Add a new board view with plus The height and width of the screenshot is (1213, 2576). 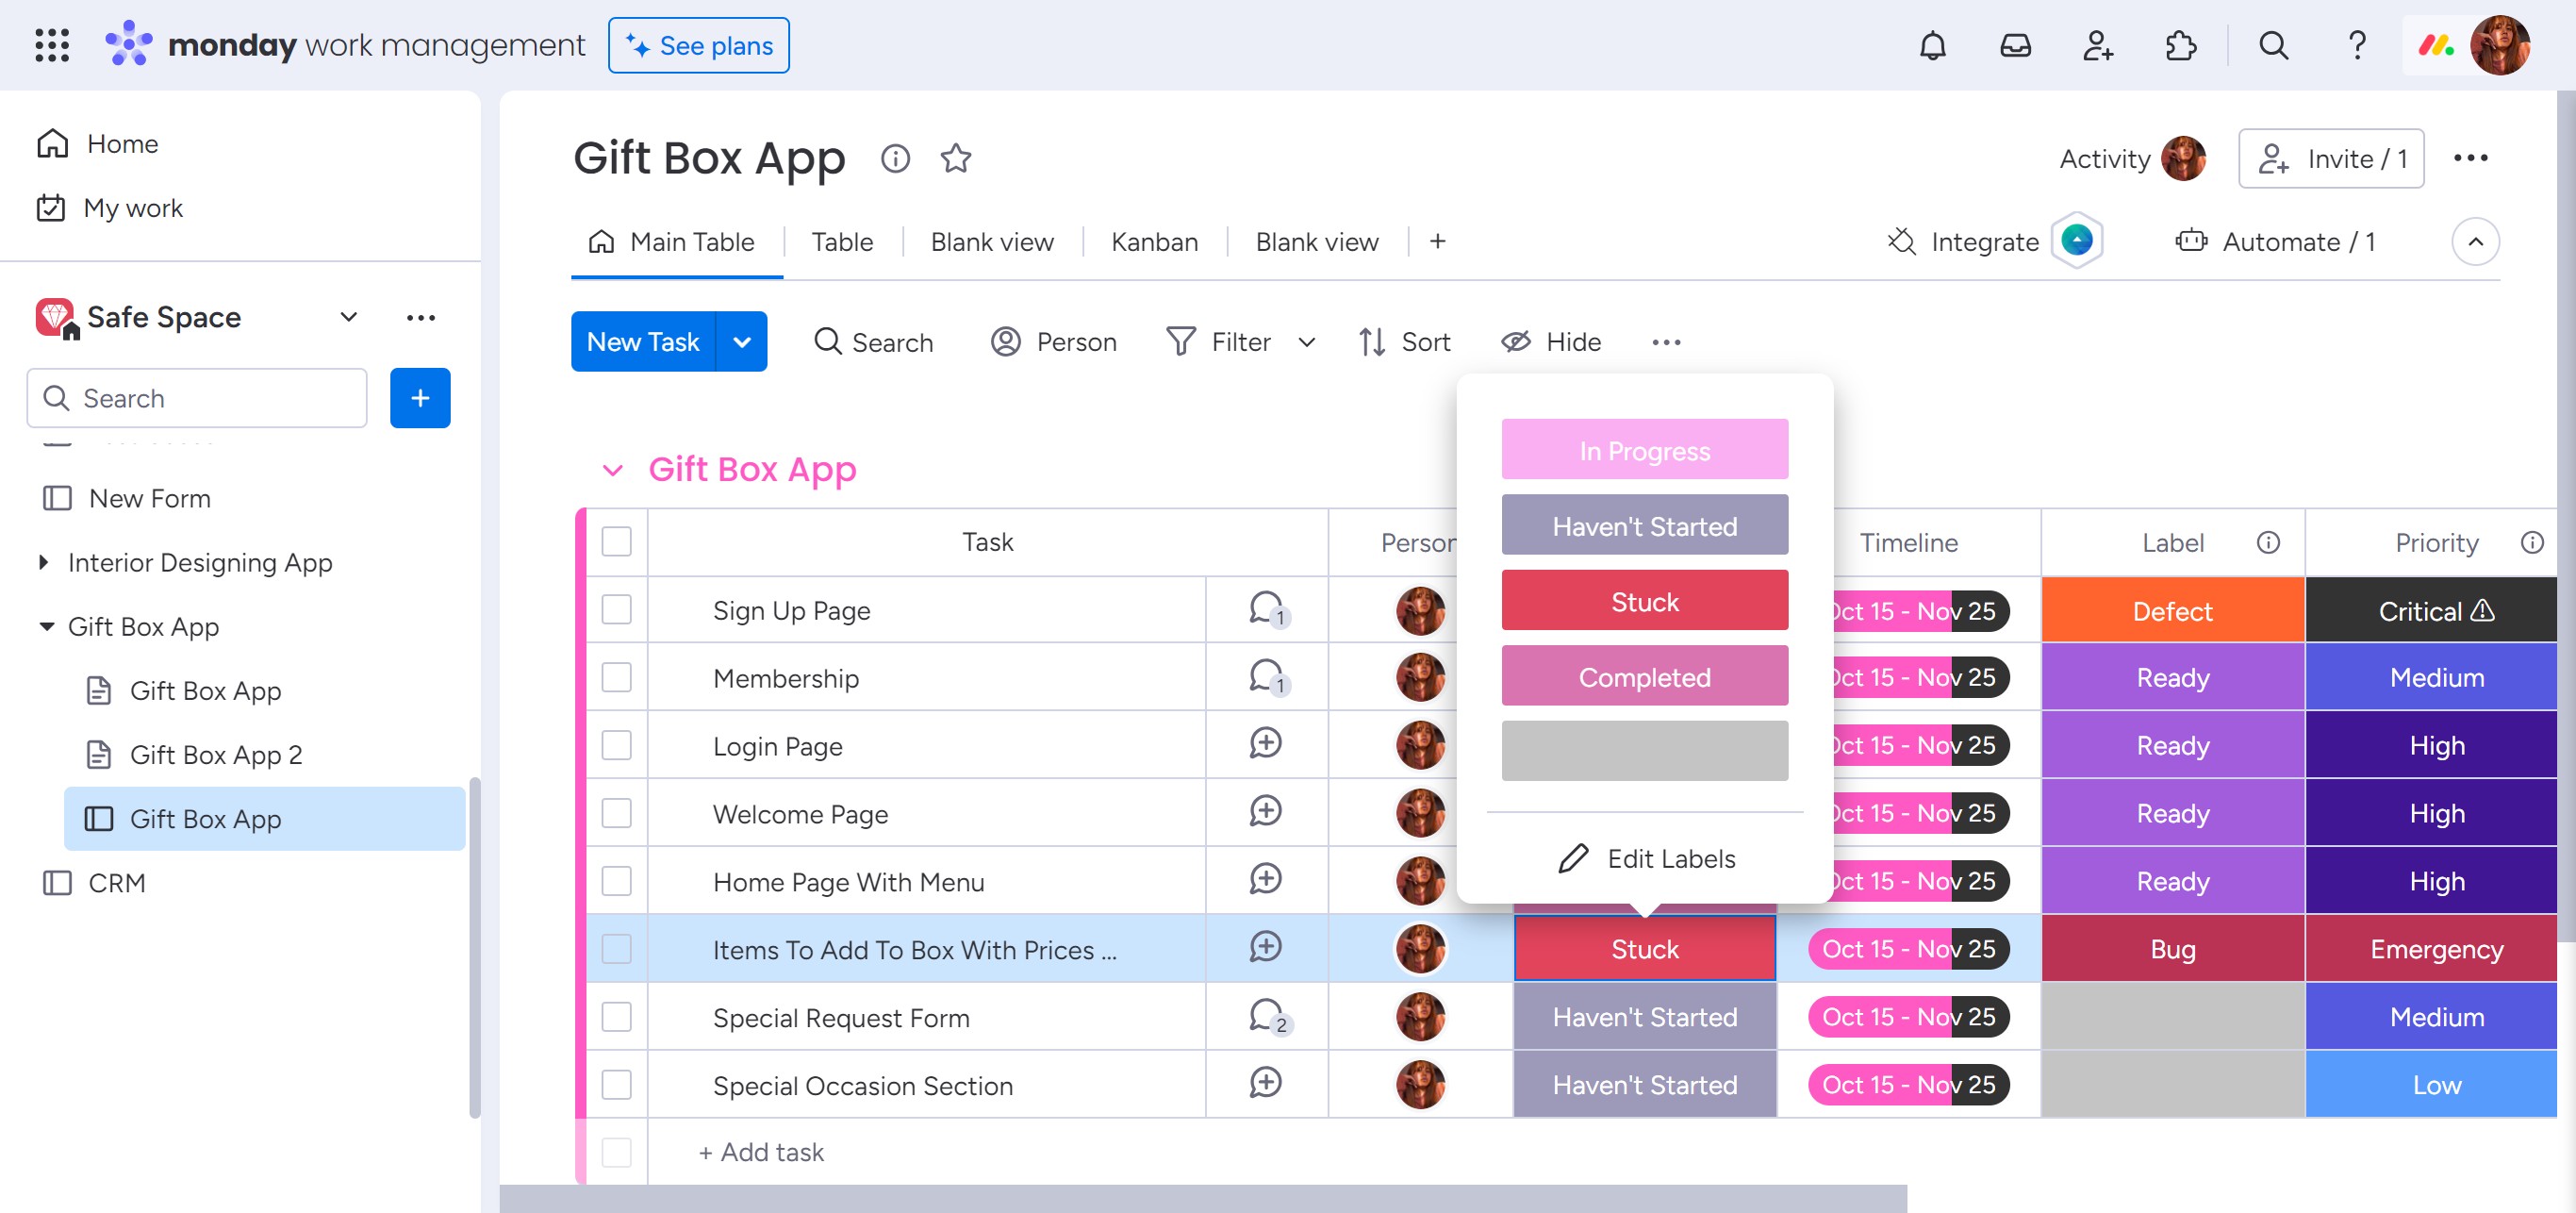(1437, 242)
